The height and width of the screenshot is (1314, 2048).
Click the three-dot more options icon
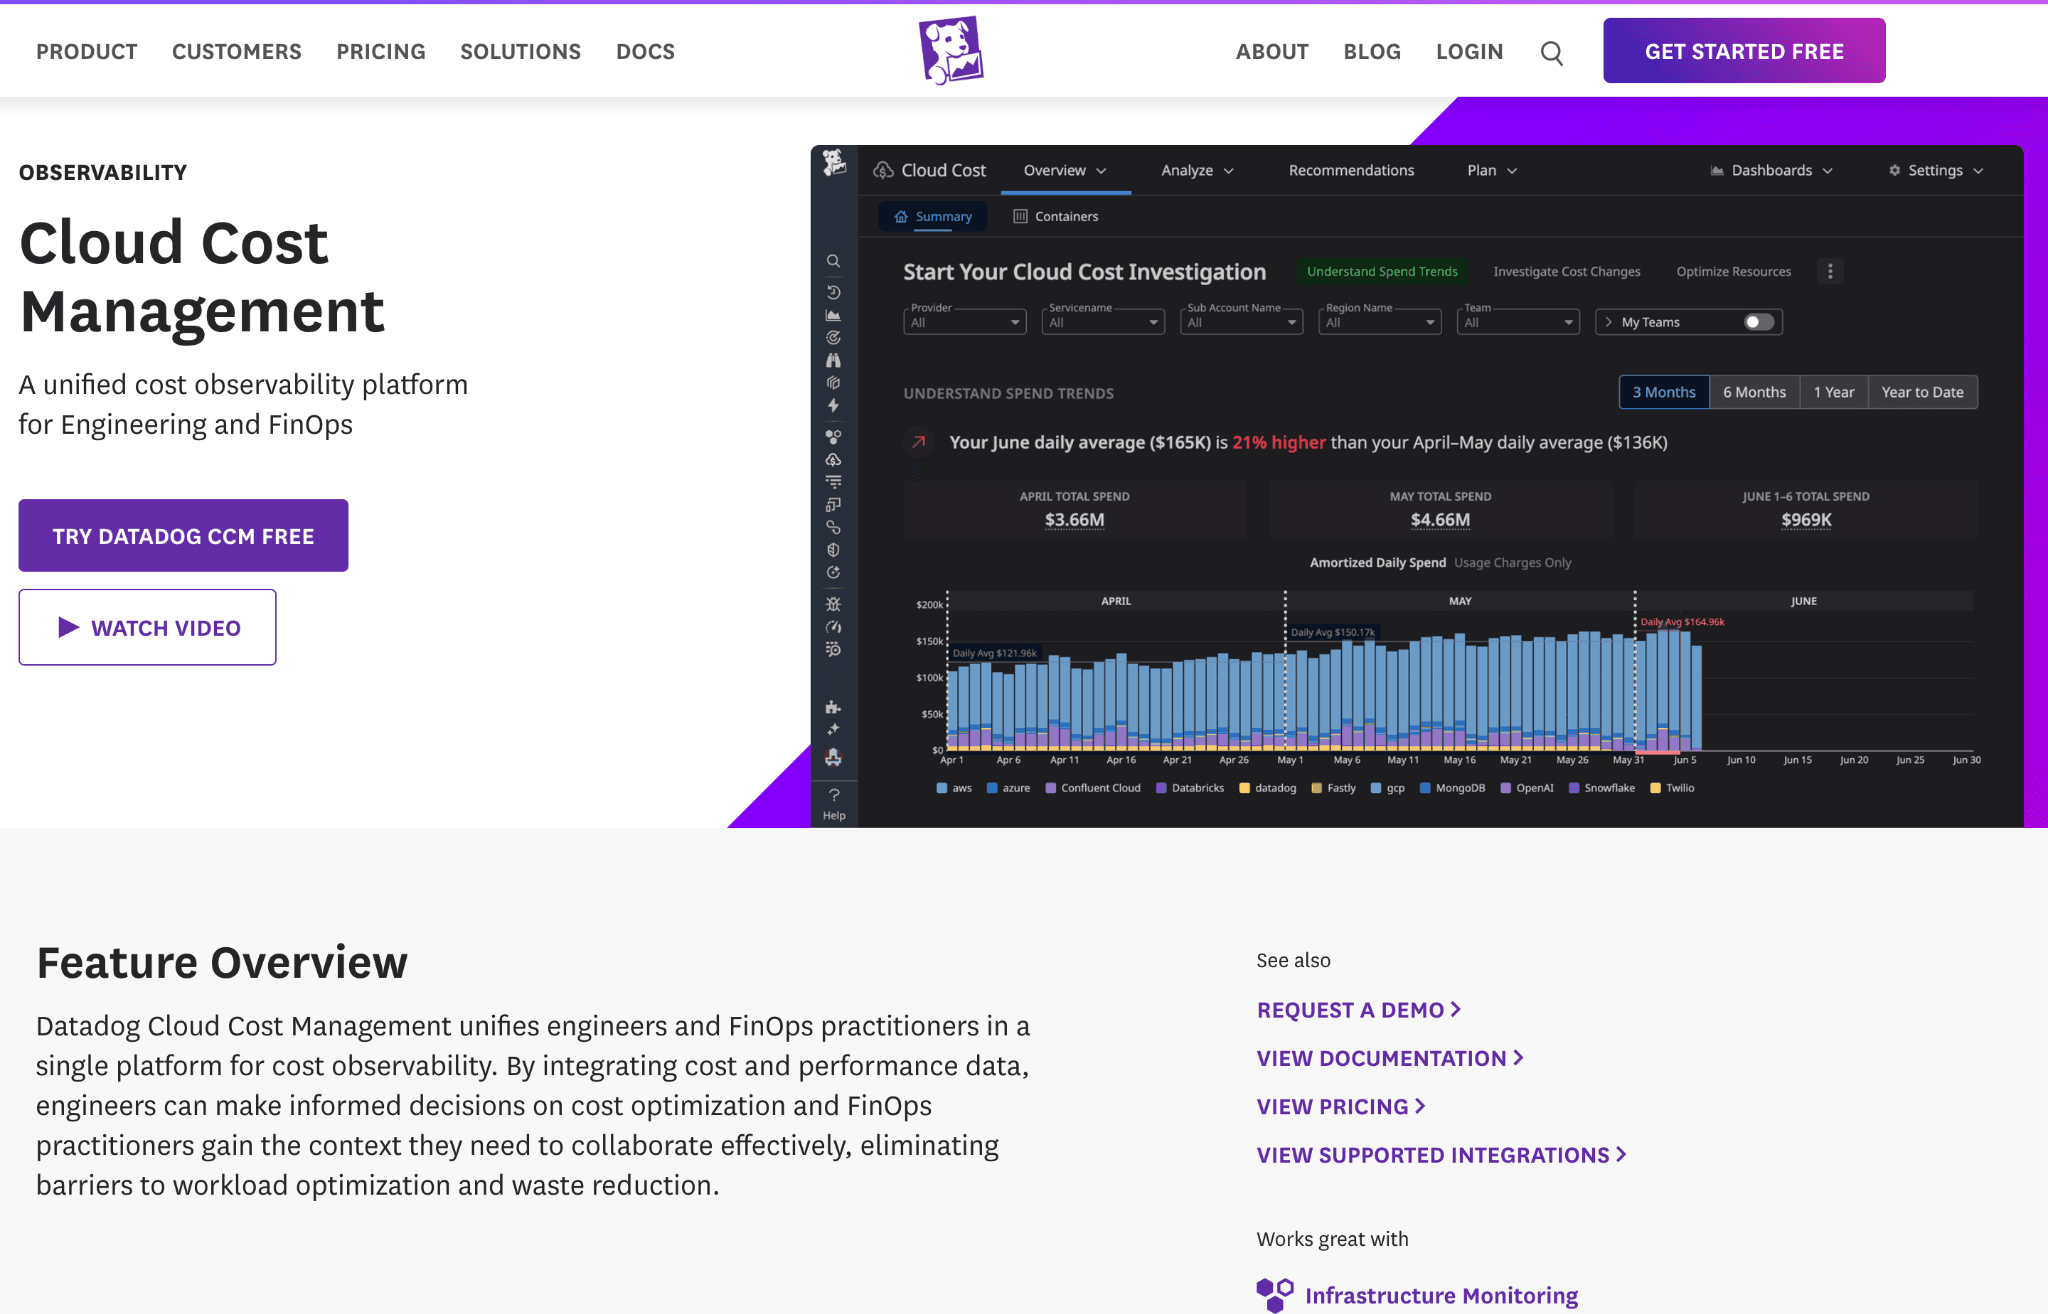(x=1830, y=271)
